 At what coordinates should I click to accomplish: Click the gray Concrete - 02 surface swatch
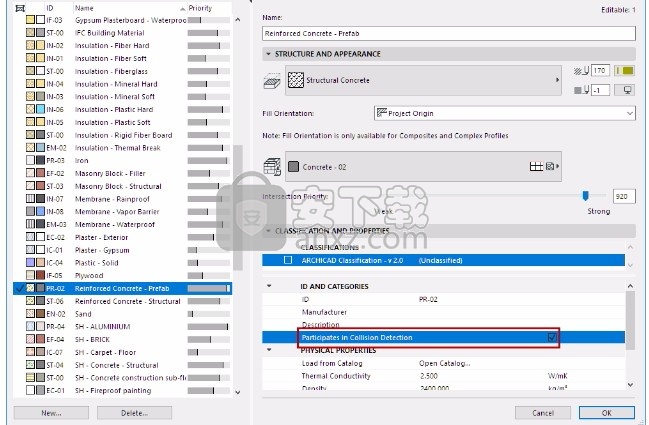[293, 167]
